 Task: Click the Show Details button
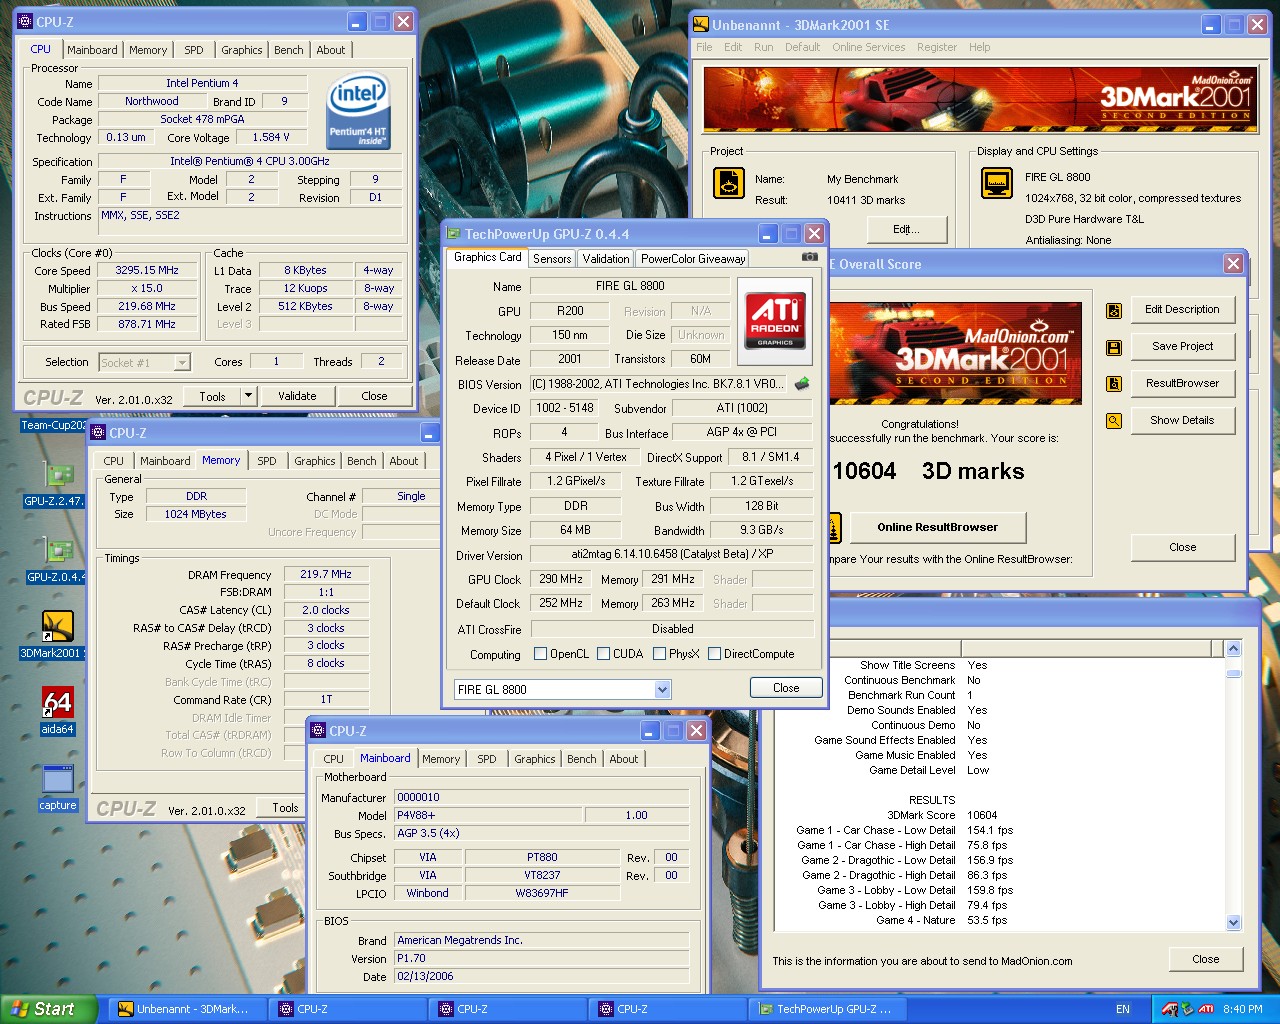pyautogui.click(x=1182, y=420)
